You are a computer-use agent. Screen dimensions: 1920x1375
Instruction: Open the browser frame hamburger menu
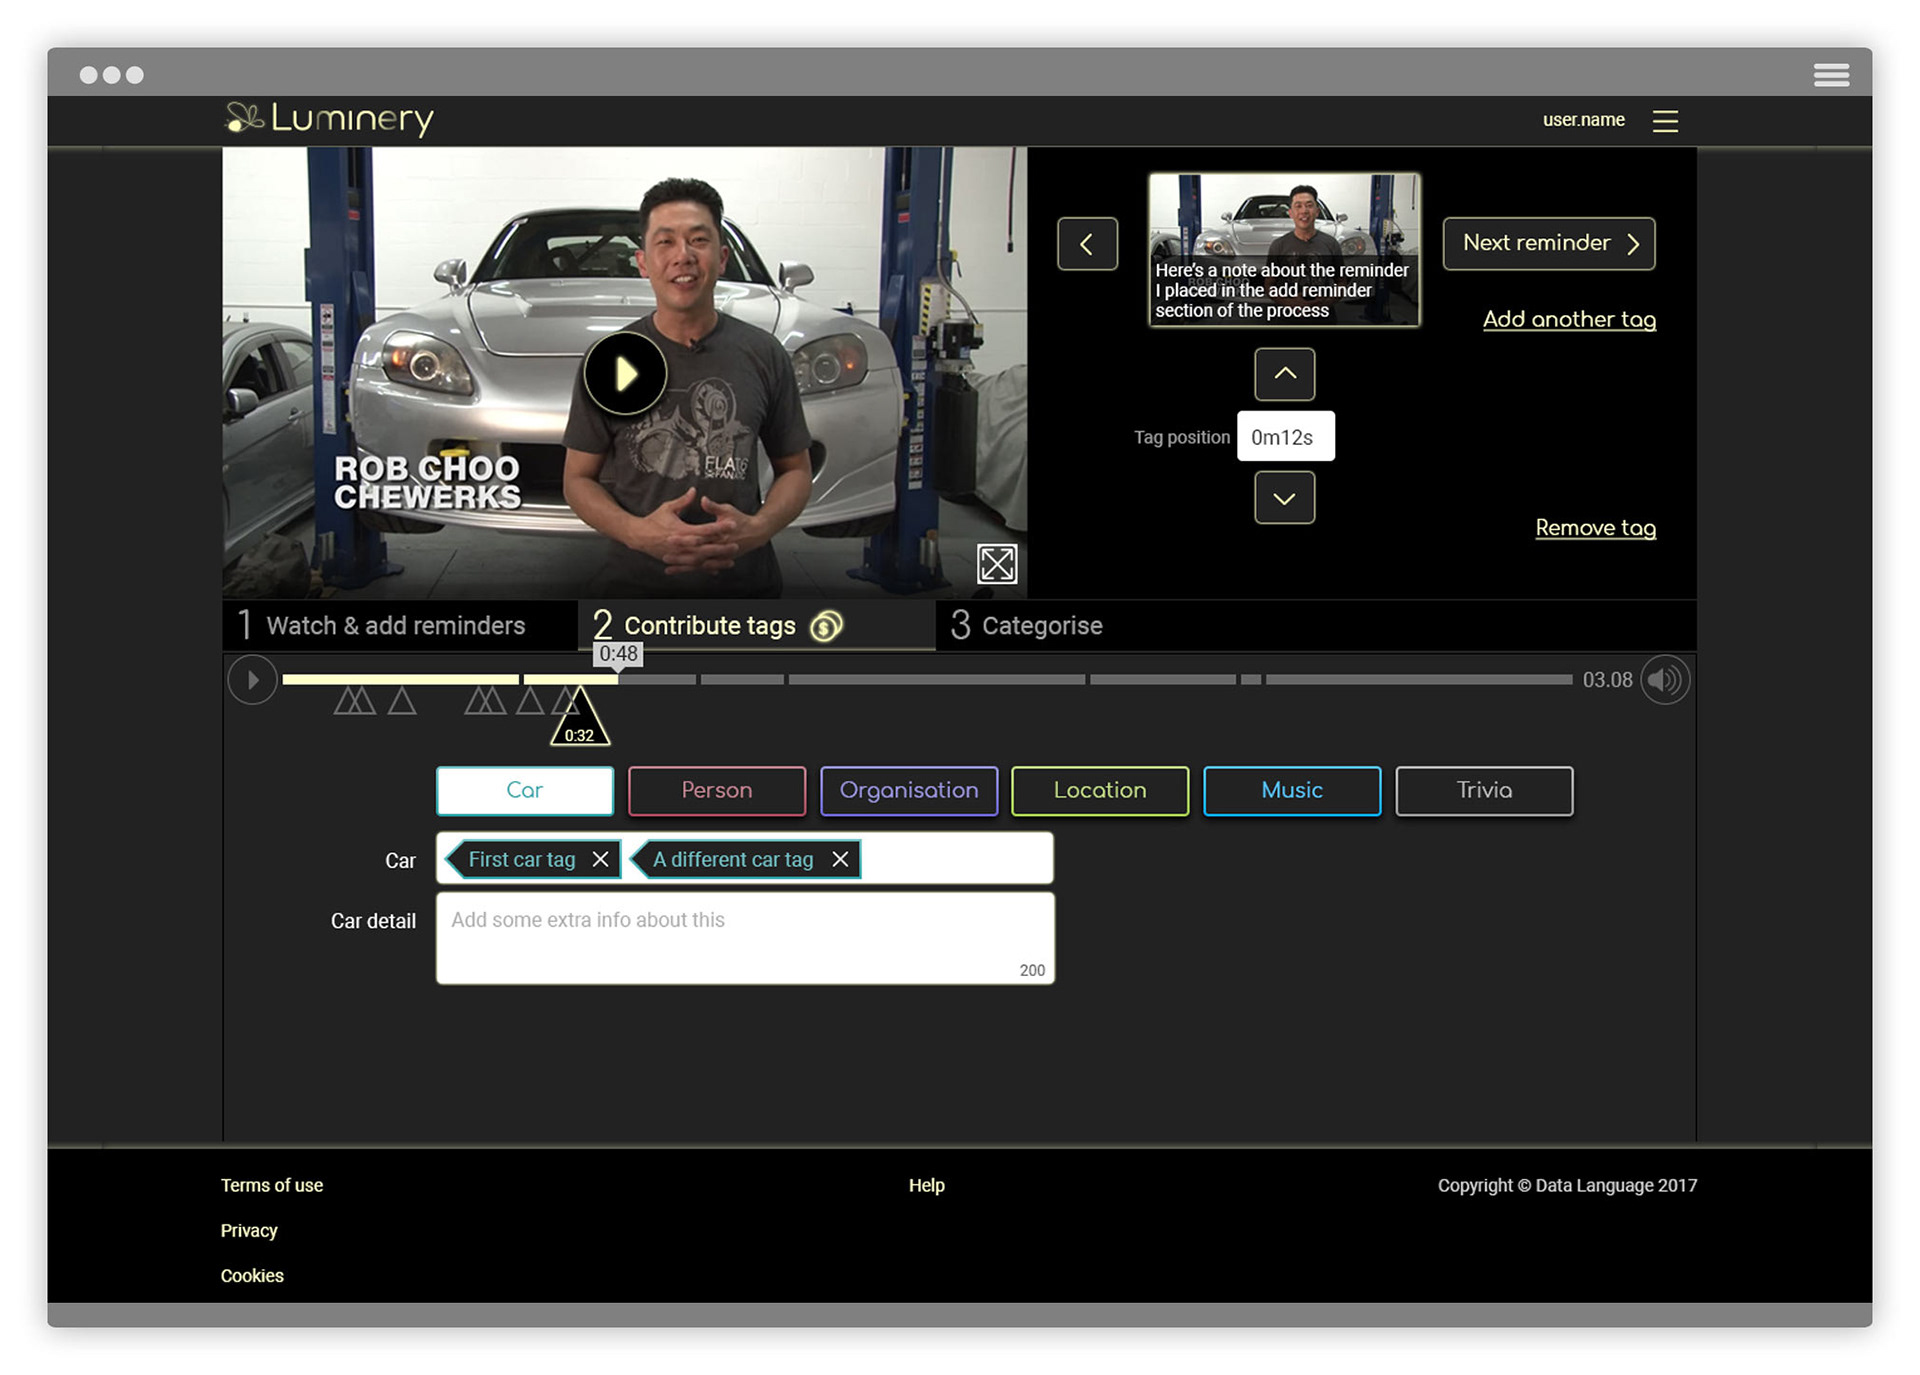click(x=1831, y=75)
